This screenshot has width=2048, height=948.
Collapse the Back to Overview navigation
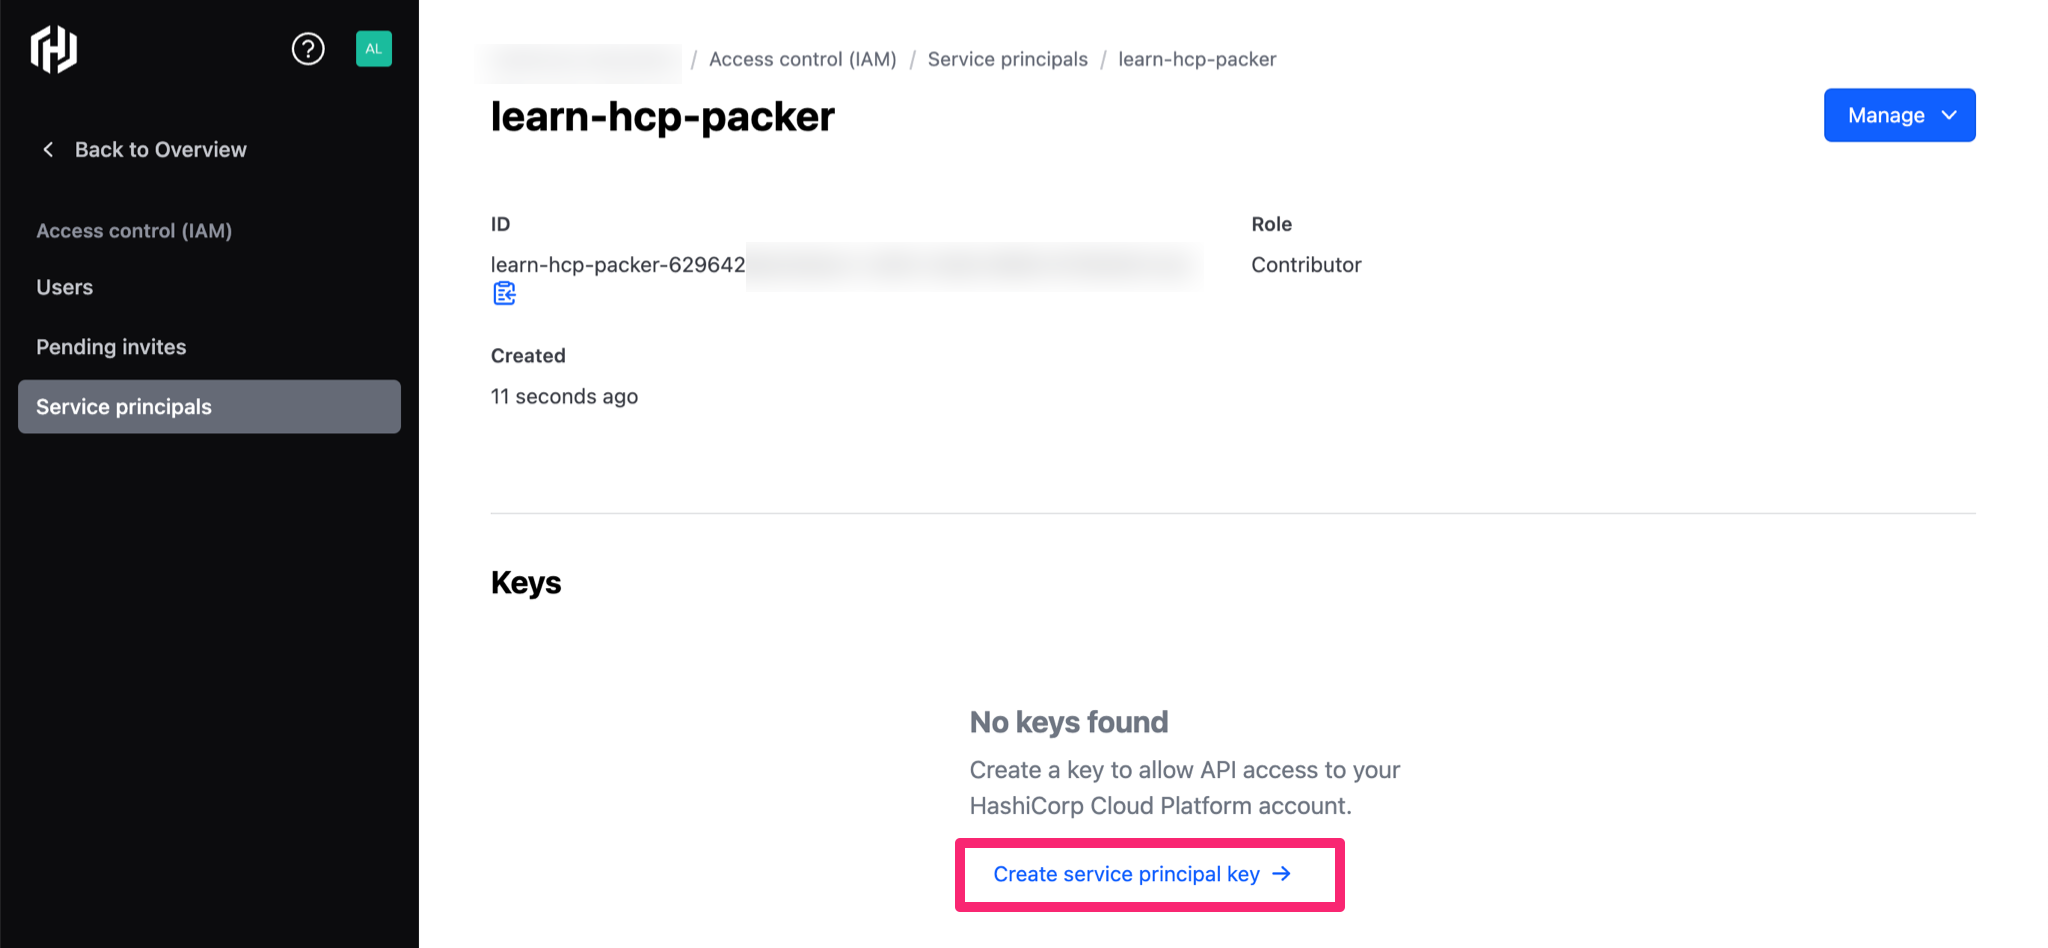point(160,149)
